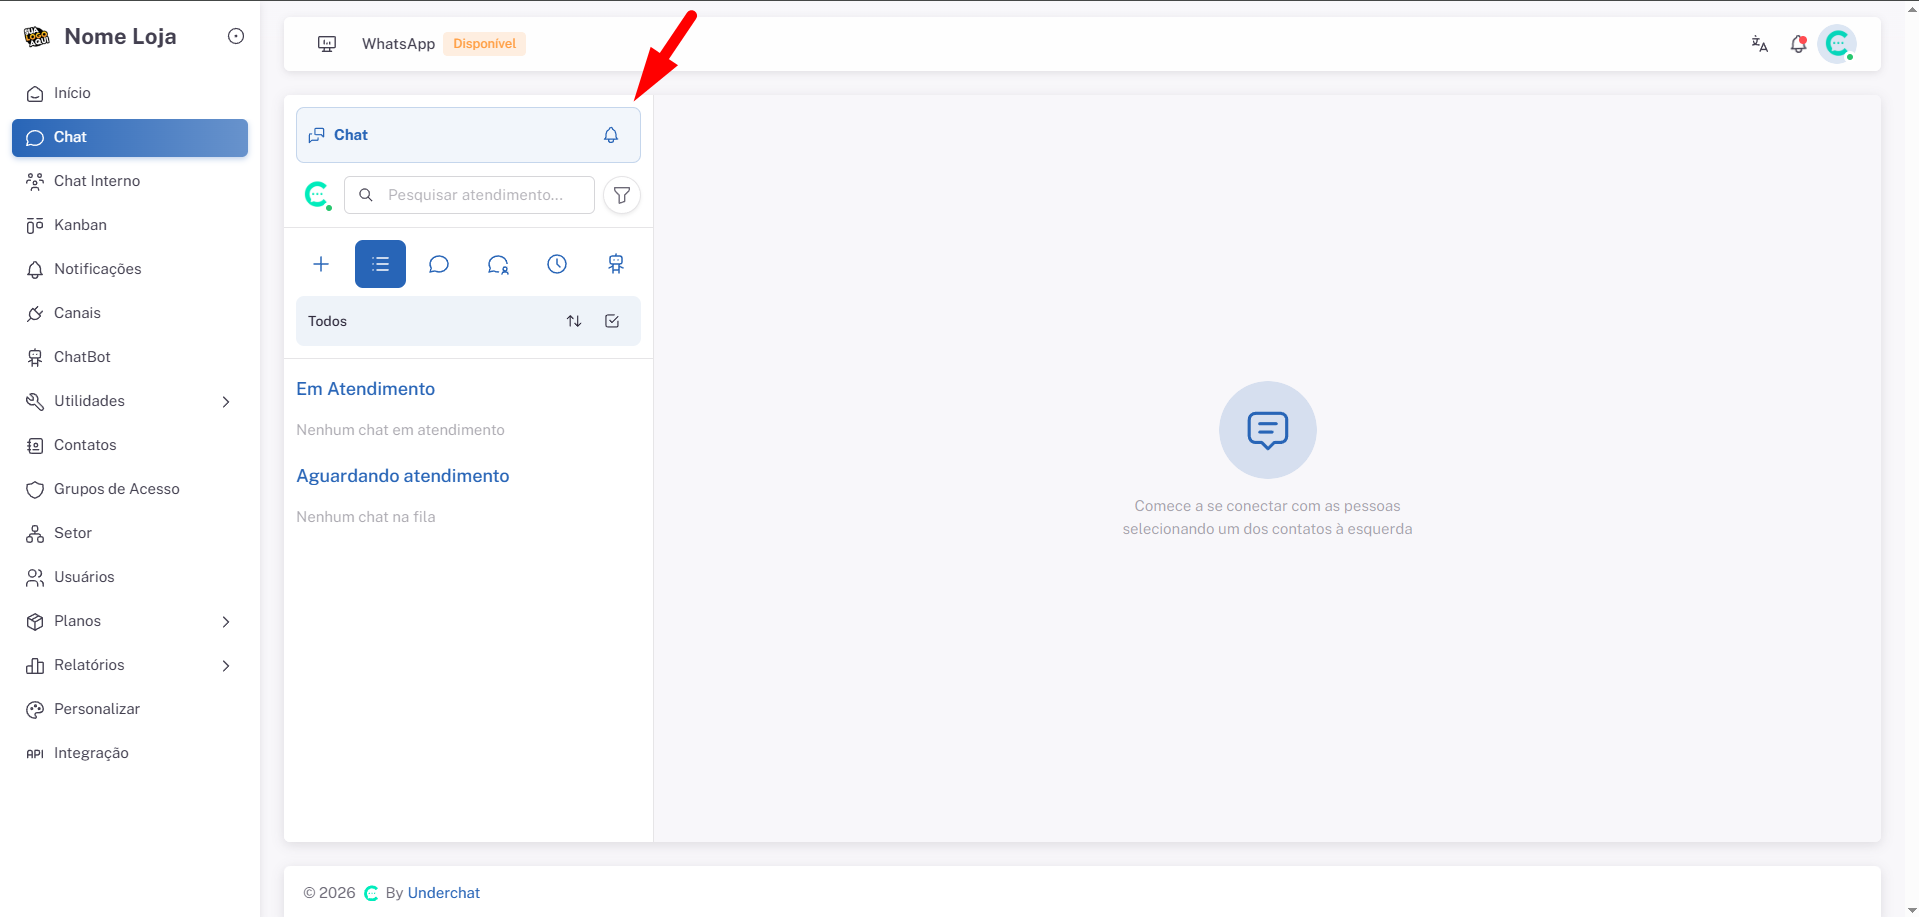The height and width of the screenshot is (917, 1919).
Task: Click the ChatBot robot sidebar icon
Action: pos(35,358)
